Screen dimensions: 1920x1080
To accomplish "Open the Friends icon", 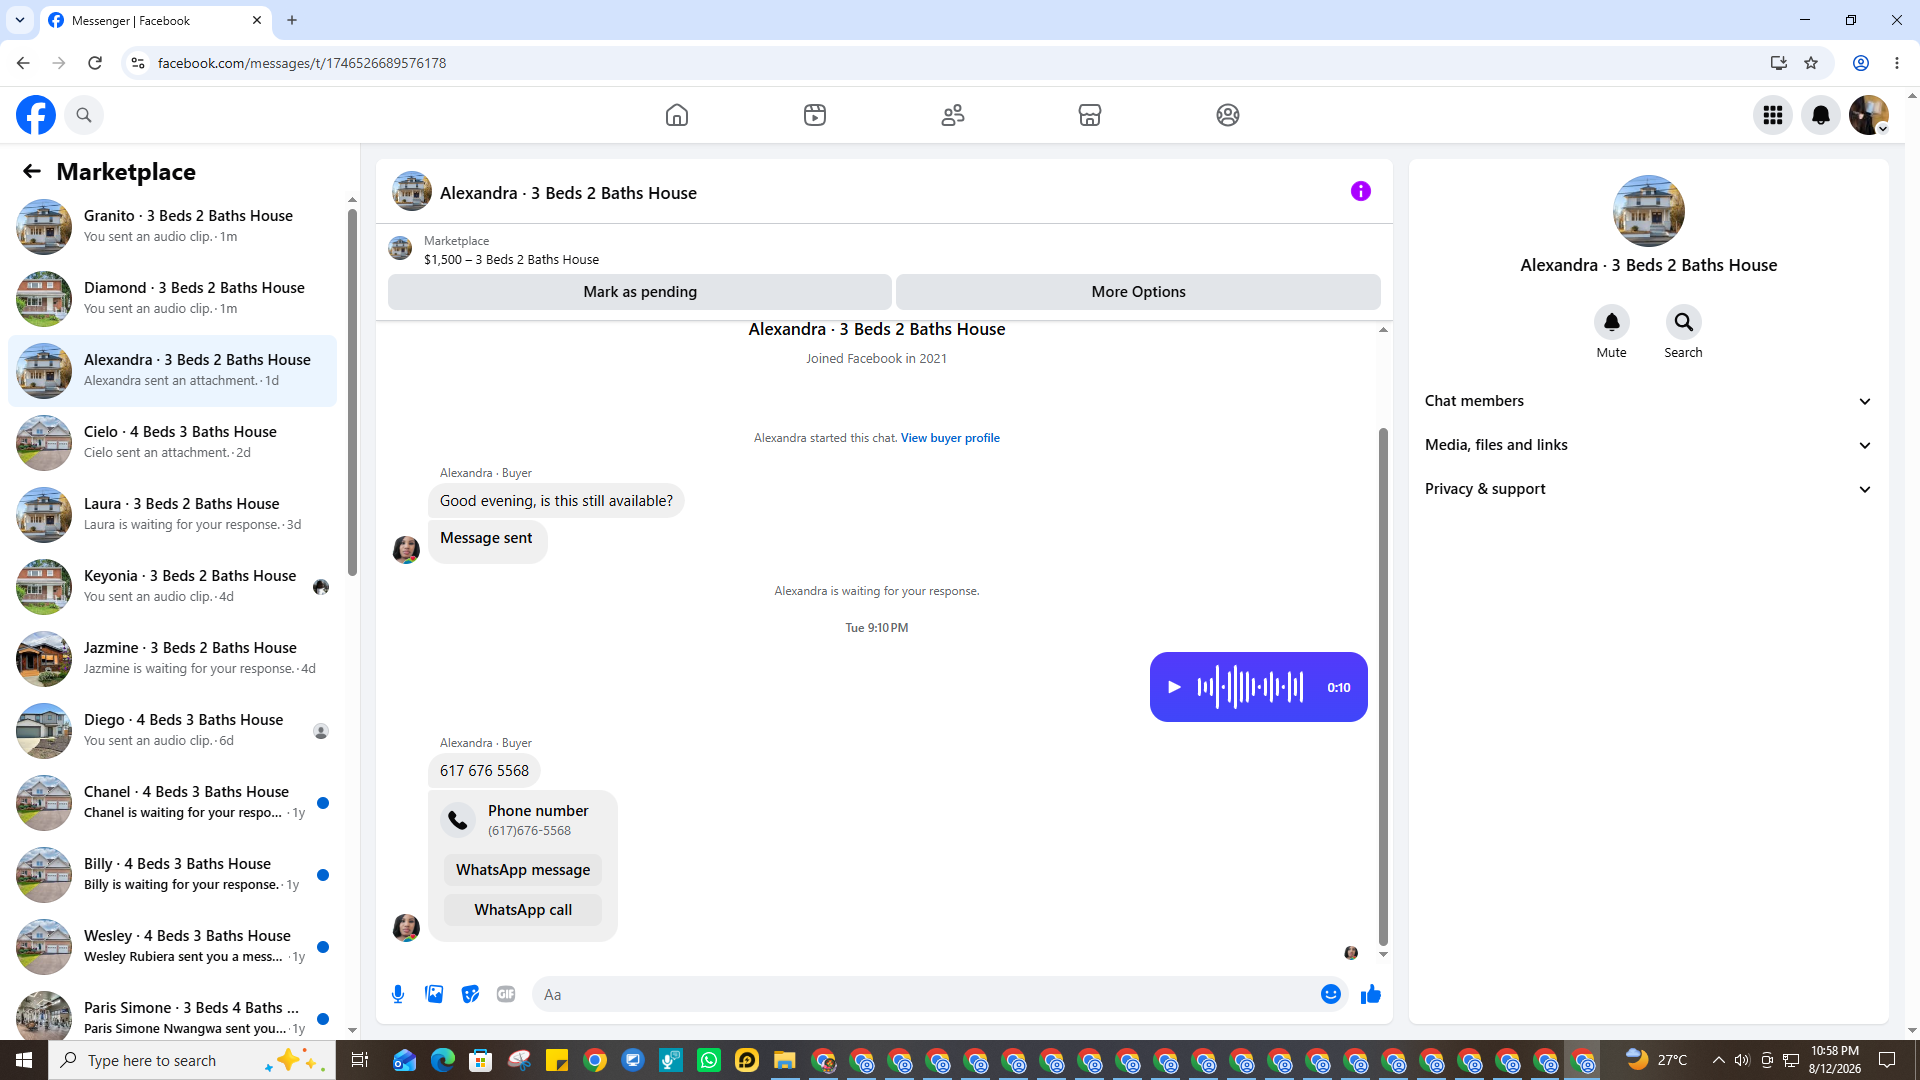I will tap(953, 115).
